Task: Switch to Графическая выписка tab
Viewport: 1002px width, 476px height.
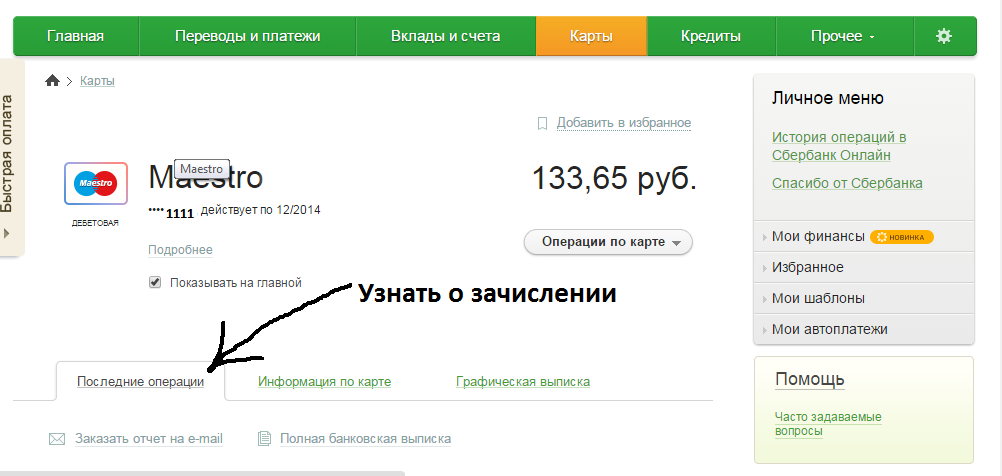Action: pos(523,381)
